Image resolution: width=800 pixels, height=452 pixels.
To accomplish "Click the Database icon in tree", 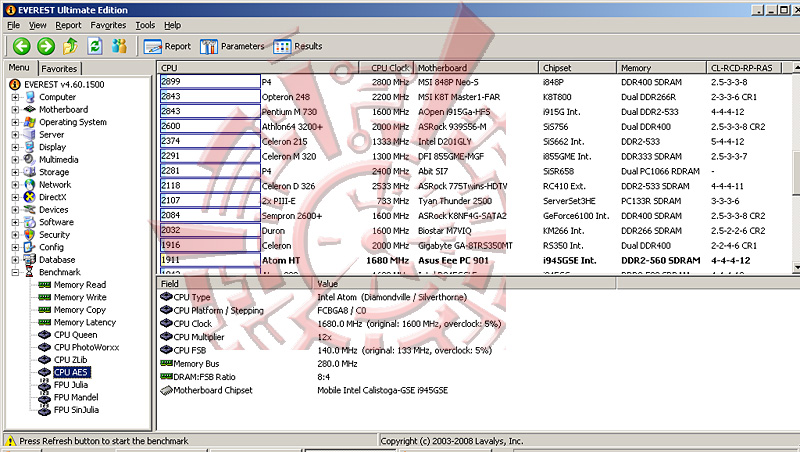I will point(30,260).
